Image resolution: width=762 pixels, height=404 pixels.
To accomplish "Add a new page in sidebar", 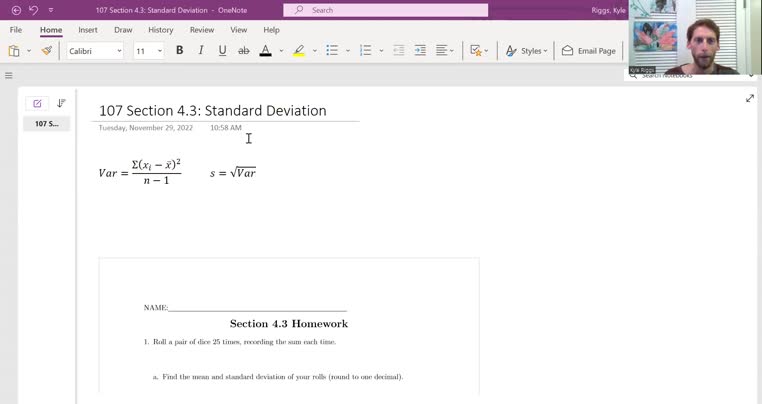I will click(x=37, y=103).
